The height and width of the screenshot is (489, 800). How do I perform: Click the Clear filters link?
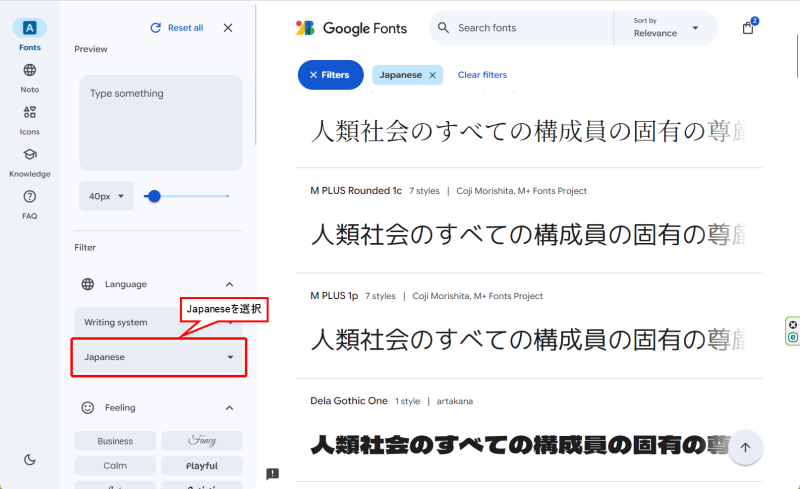(x=482, y=75)
